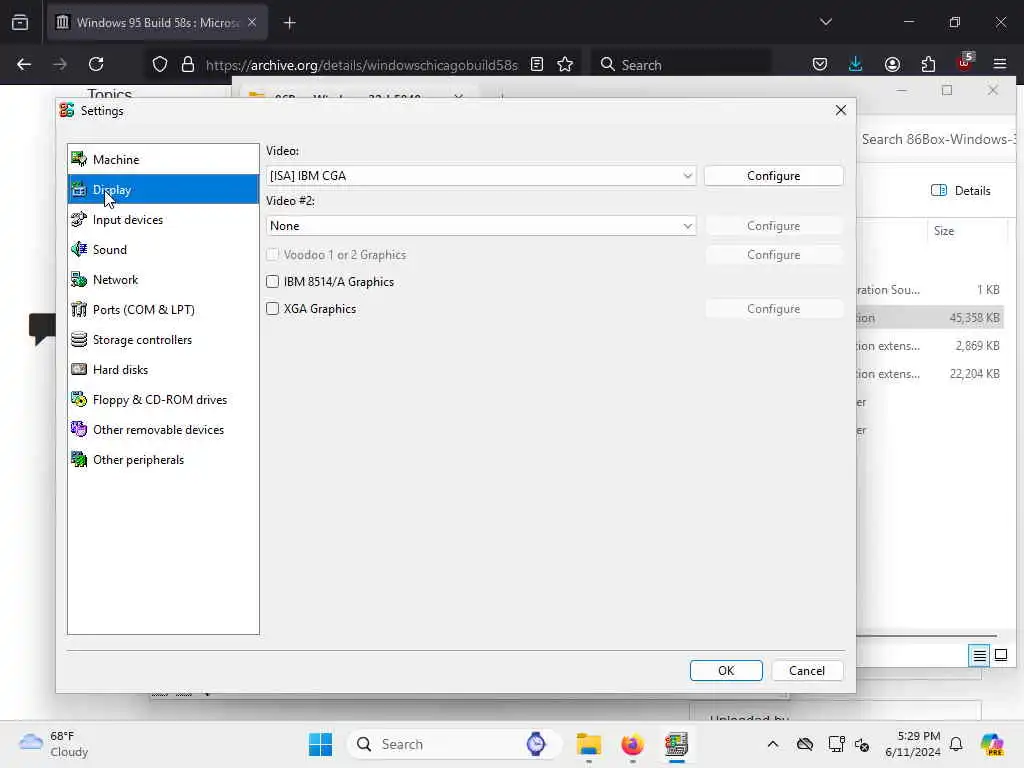Open the Video #2 dropdown
Image resolution: width=1024 pixels, height=768 pixels.
[481, 225]
